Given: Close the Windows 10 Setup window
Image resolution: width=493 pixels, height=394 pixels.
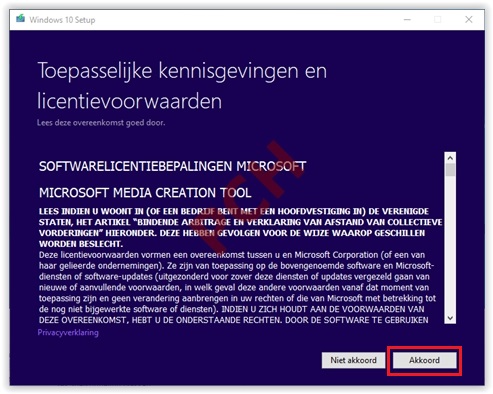Looking at the screenshot, I should click(469, 20).
